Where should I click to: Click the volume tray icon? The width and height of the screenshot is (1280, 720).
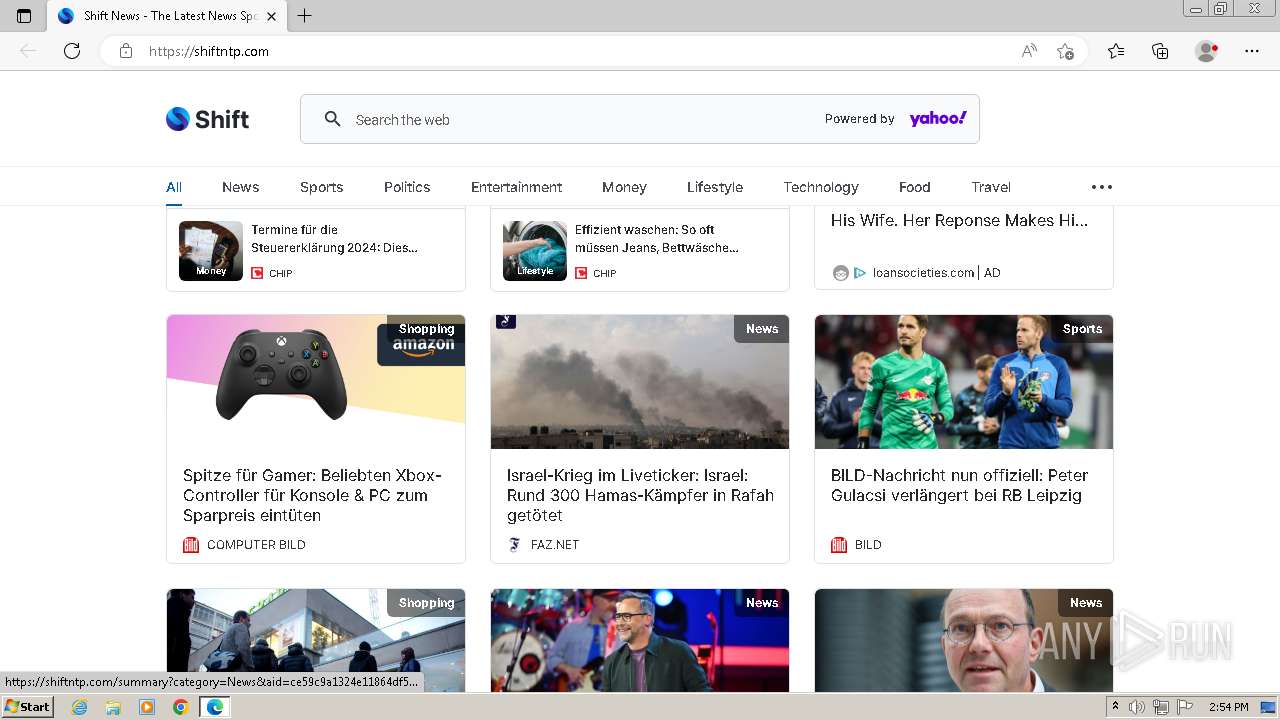[1137, 707]
